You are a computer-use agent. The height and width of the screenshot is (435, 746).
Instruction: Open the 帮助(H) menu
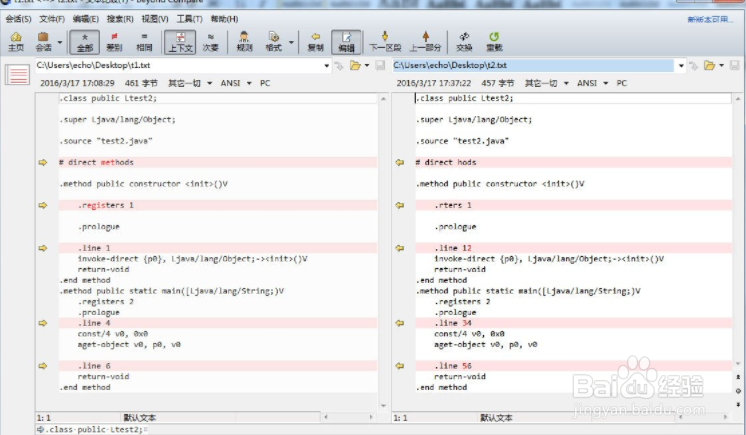pyautogui.click(x=224, y=19)
